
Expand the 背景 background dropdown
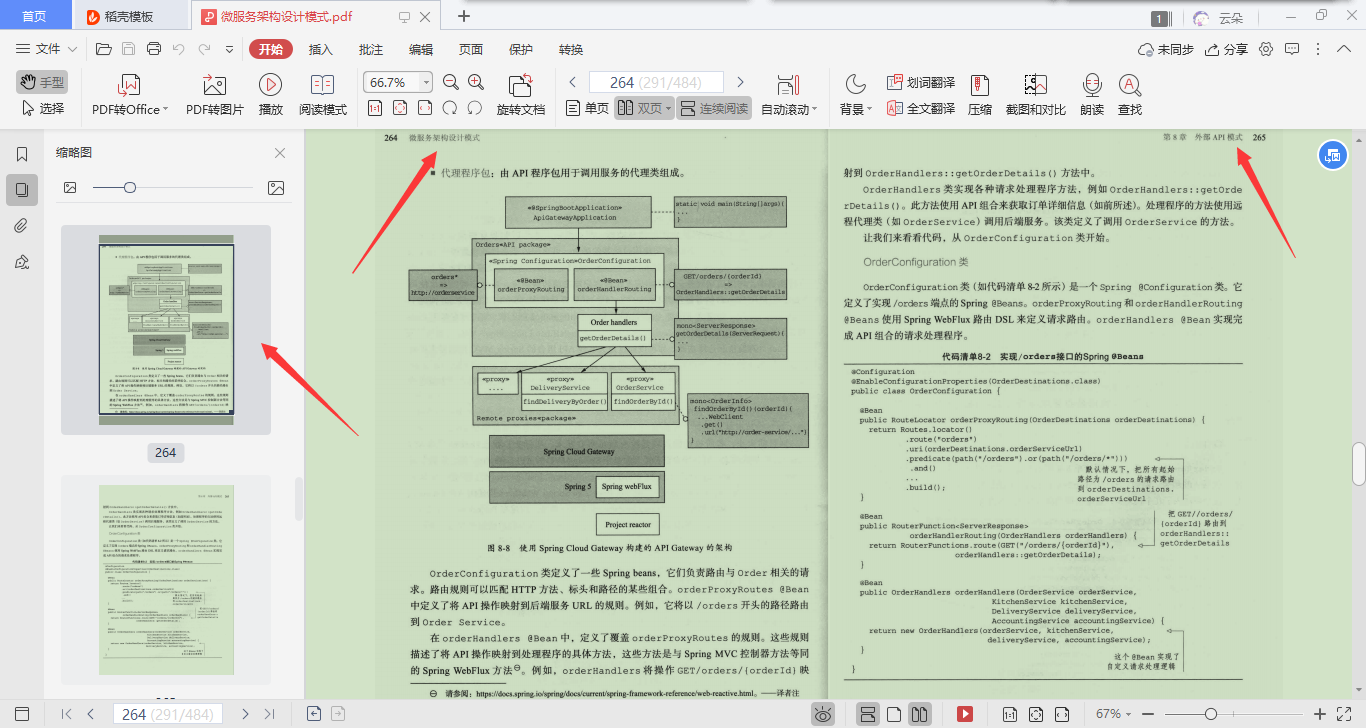tap(870, 109)
